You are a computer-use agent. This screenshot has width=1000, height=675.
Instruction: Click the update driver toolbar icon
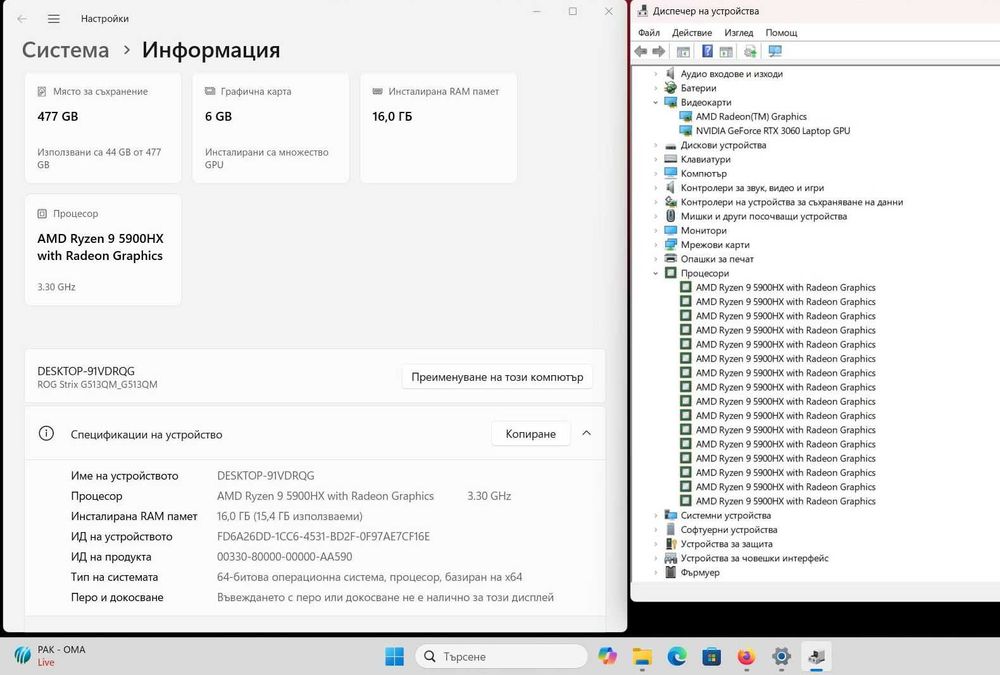pos(751,51)
